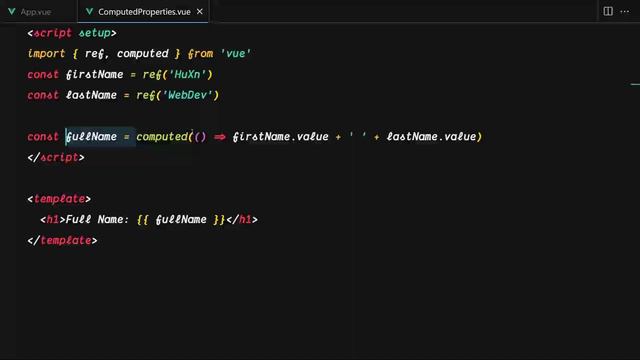Close the ComputedProperties.vue tab

coord(200,12)
